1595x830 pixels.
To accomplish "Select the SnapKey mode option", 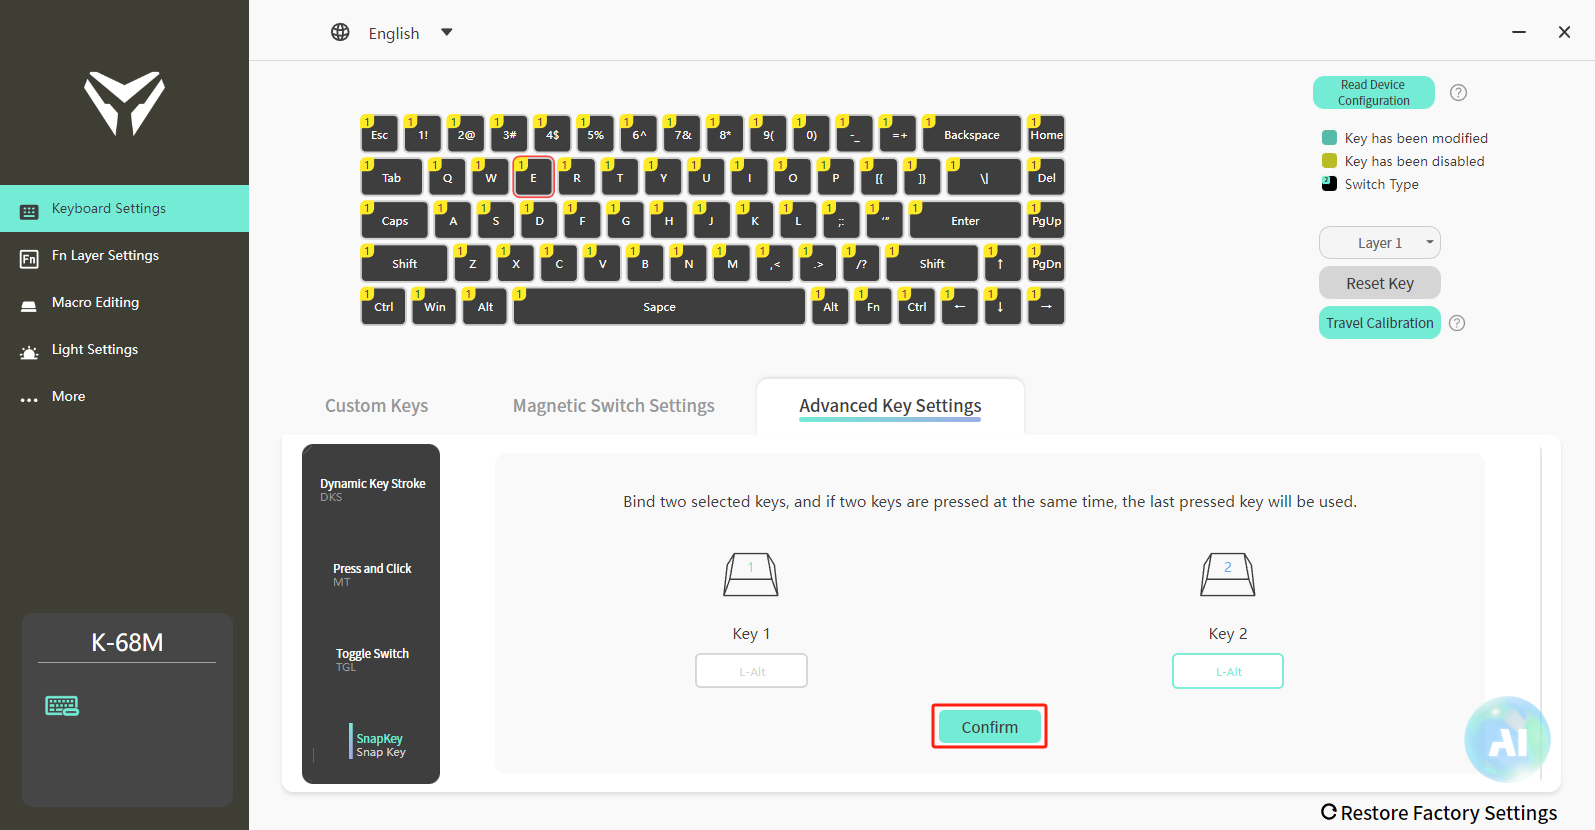I will [380, 744].
